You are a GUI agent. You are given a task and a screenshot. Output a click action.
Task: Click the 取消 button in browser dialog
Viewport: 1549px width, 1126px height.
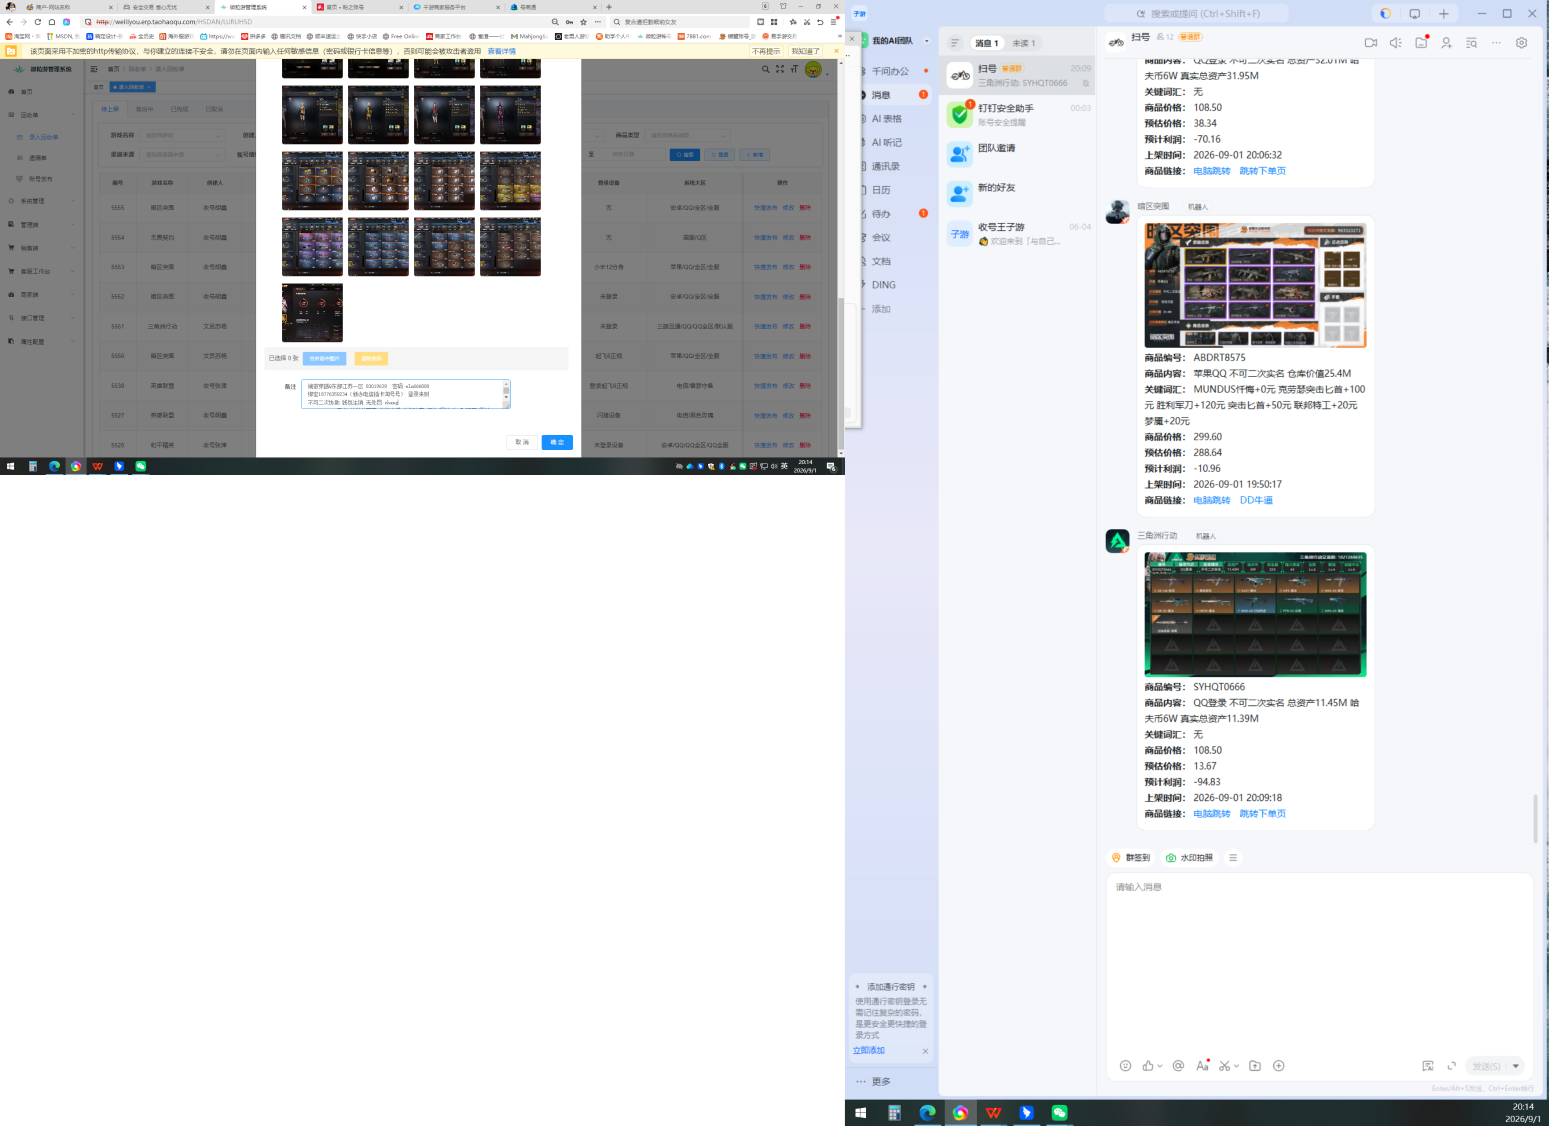(522, 442)
